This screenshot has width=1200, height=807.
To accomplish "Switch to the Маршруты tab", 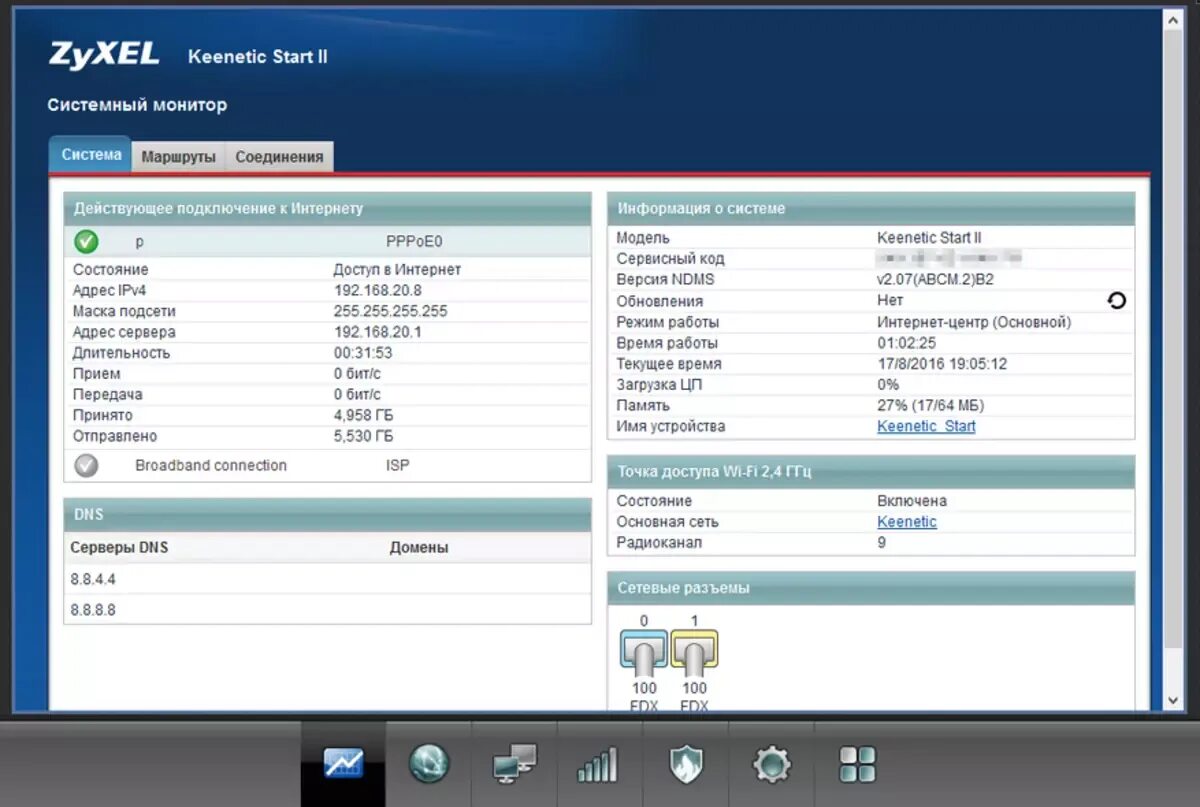I will [179, 157].
